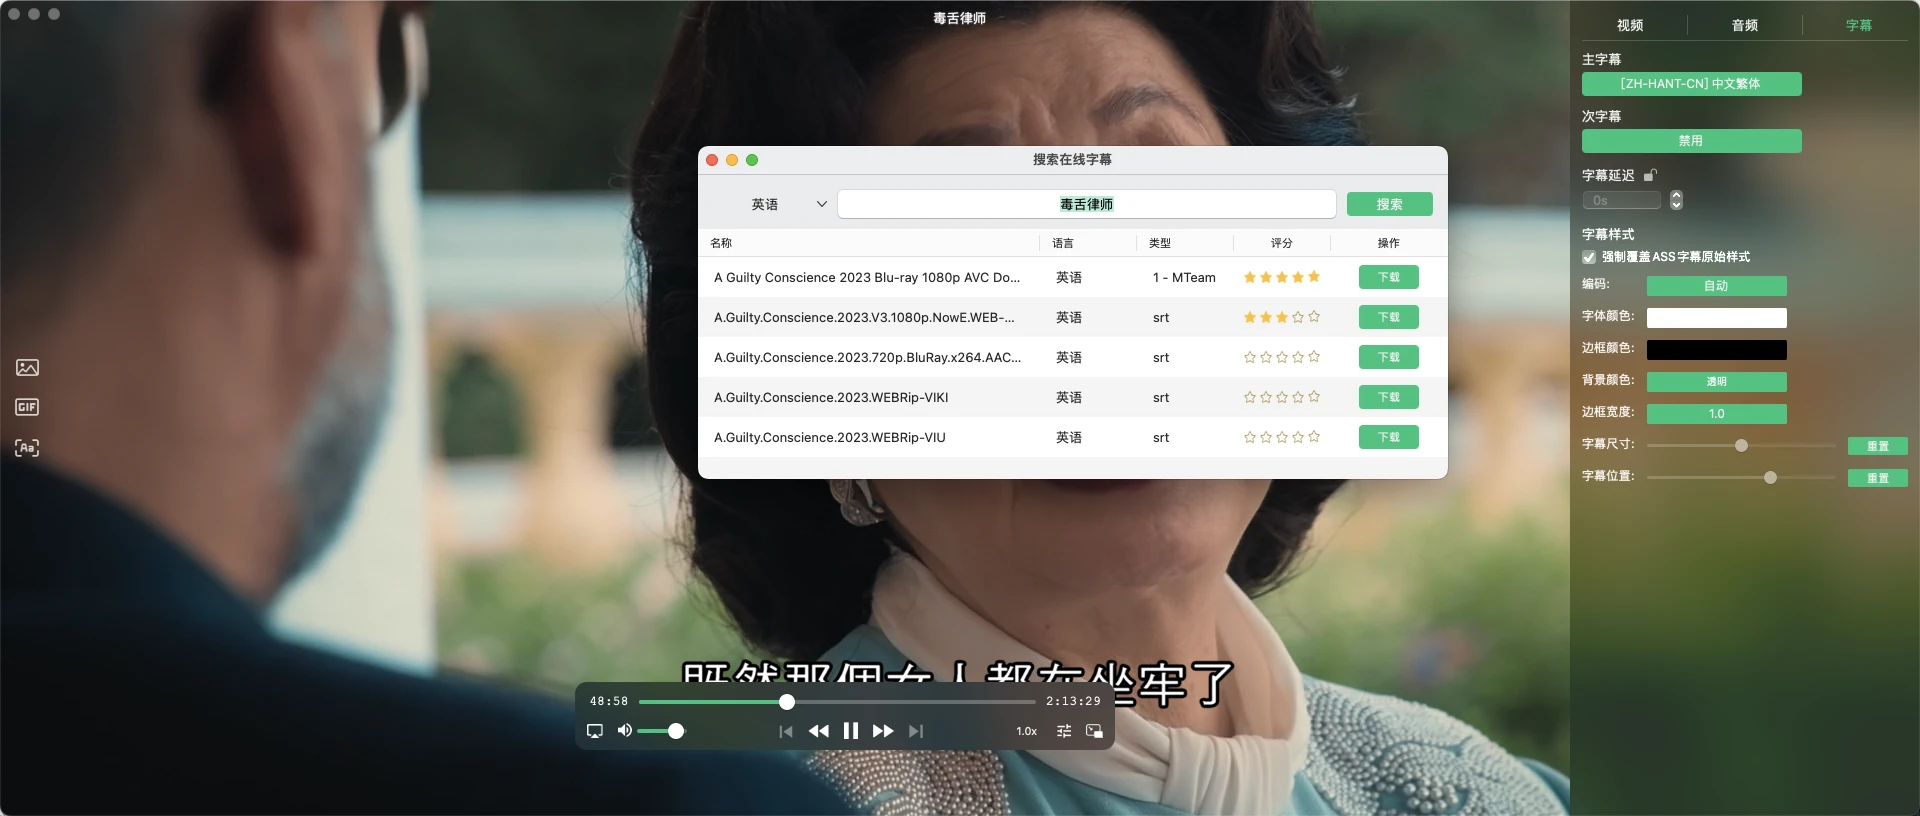Screen dimensions: 1920x816
Task: Reset the subtitle position
Action: click(1878, 478)
